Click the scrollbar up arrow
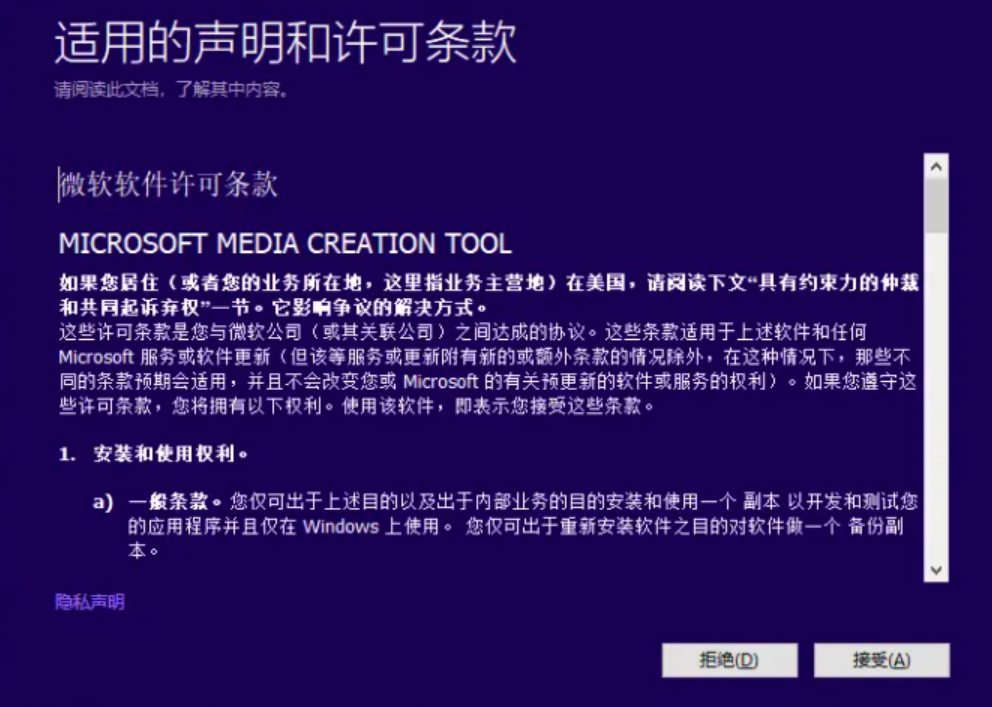 click(936, 166)
